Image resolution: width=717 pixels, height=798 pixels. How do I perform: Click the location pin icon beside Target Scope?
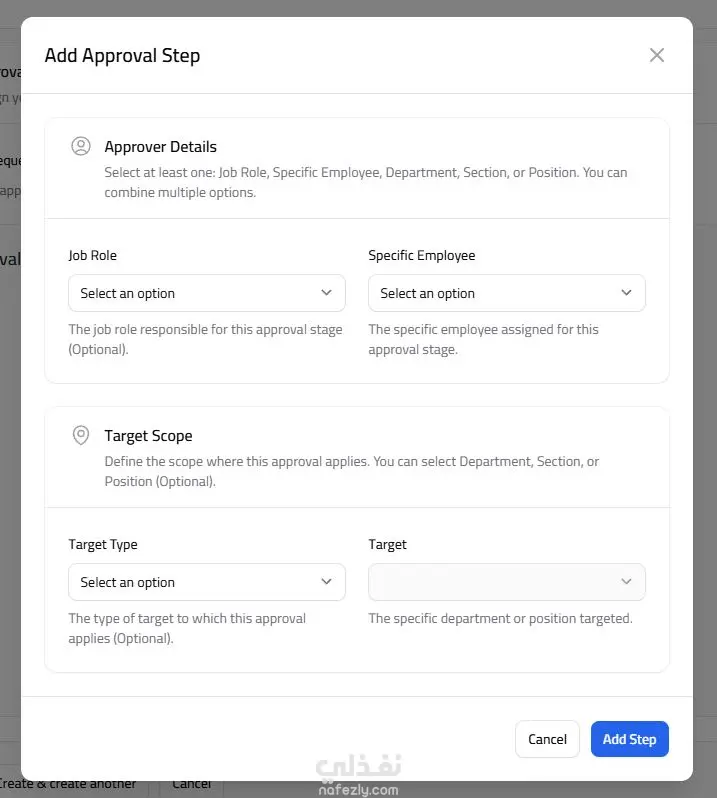[x=81, y=435]
